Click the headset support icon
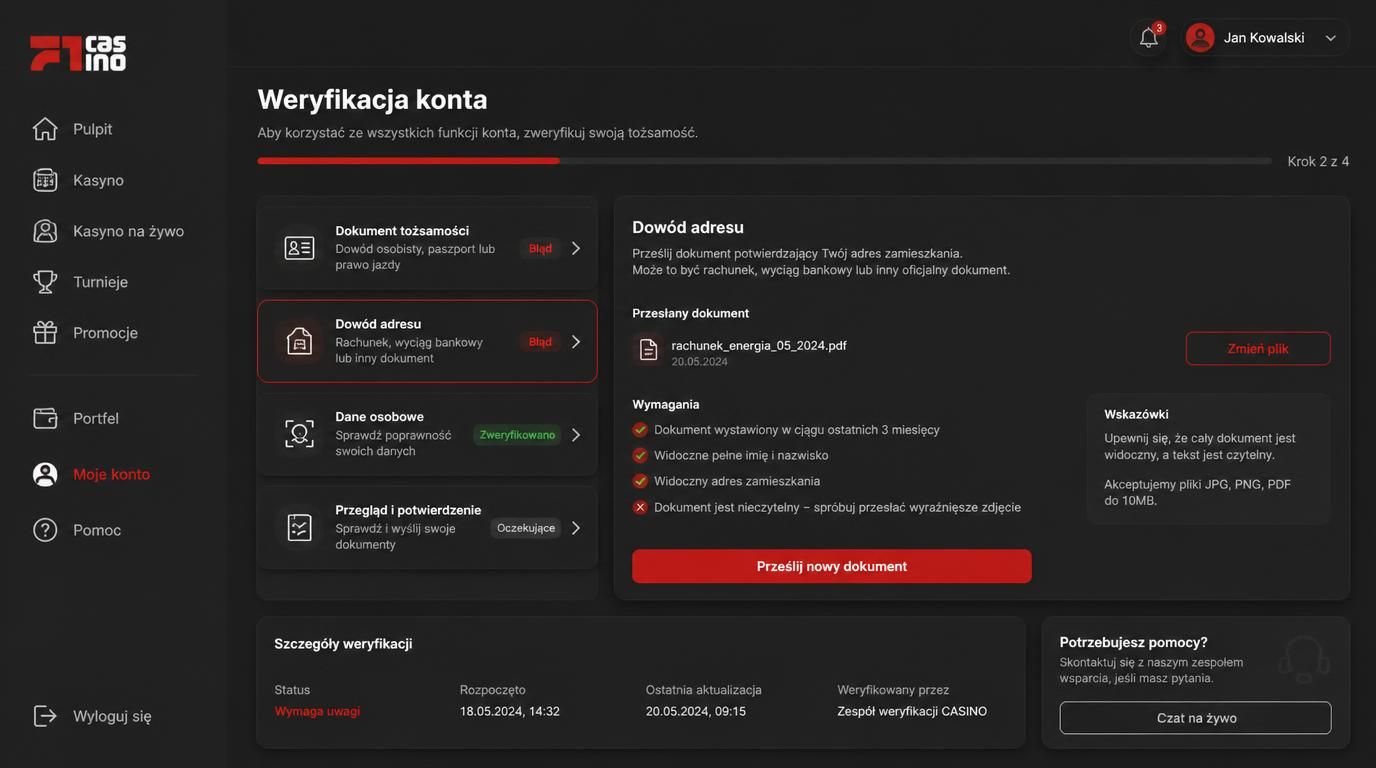 1304,660
